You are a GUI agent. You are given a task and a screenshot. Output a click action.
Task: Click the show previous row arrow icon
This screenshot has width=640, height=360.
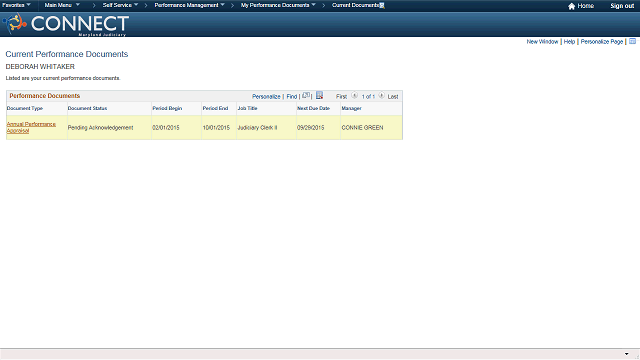coord(354,96)
